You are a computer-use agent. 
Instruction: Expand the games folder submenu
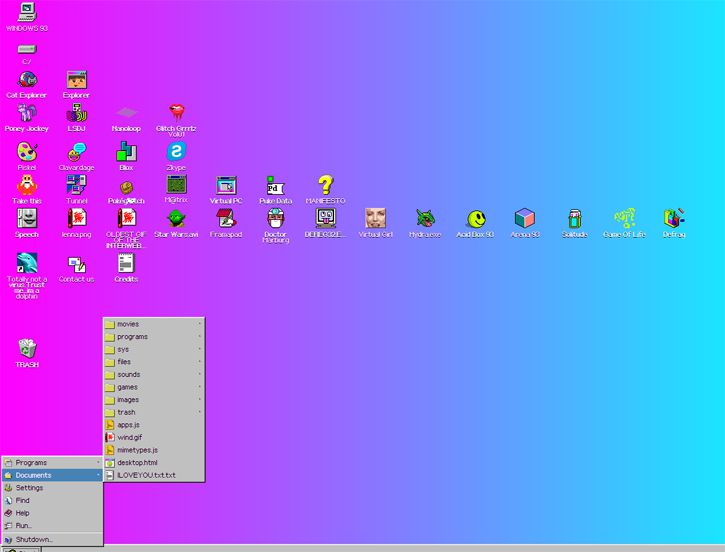coord(154,387)
